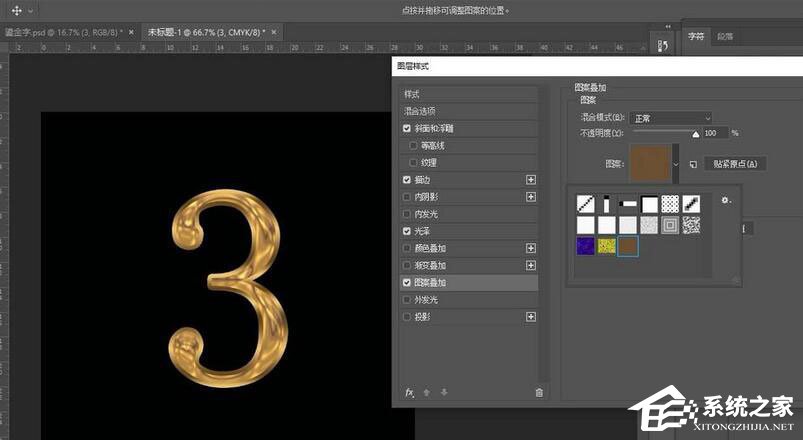Open 混合选项 in the styles list

tap(419, 111)
